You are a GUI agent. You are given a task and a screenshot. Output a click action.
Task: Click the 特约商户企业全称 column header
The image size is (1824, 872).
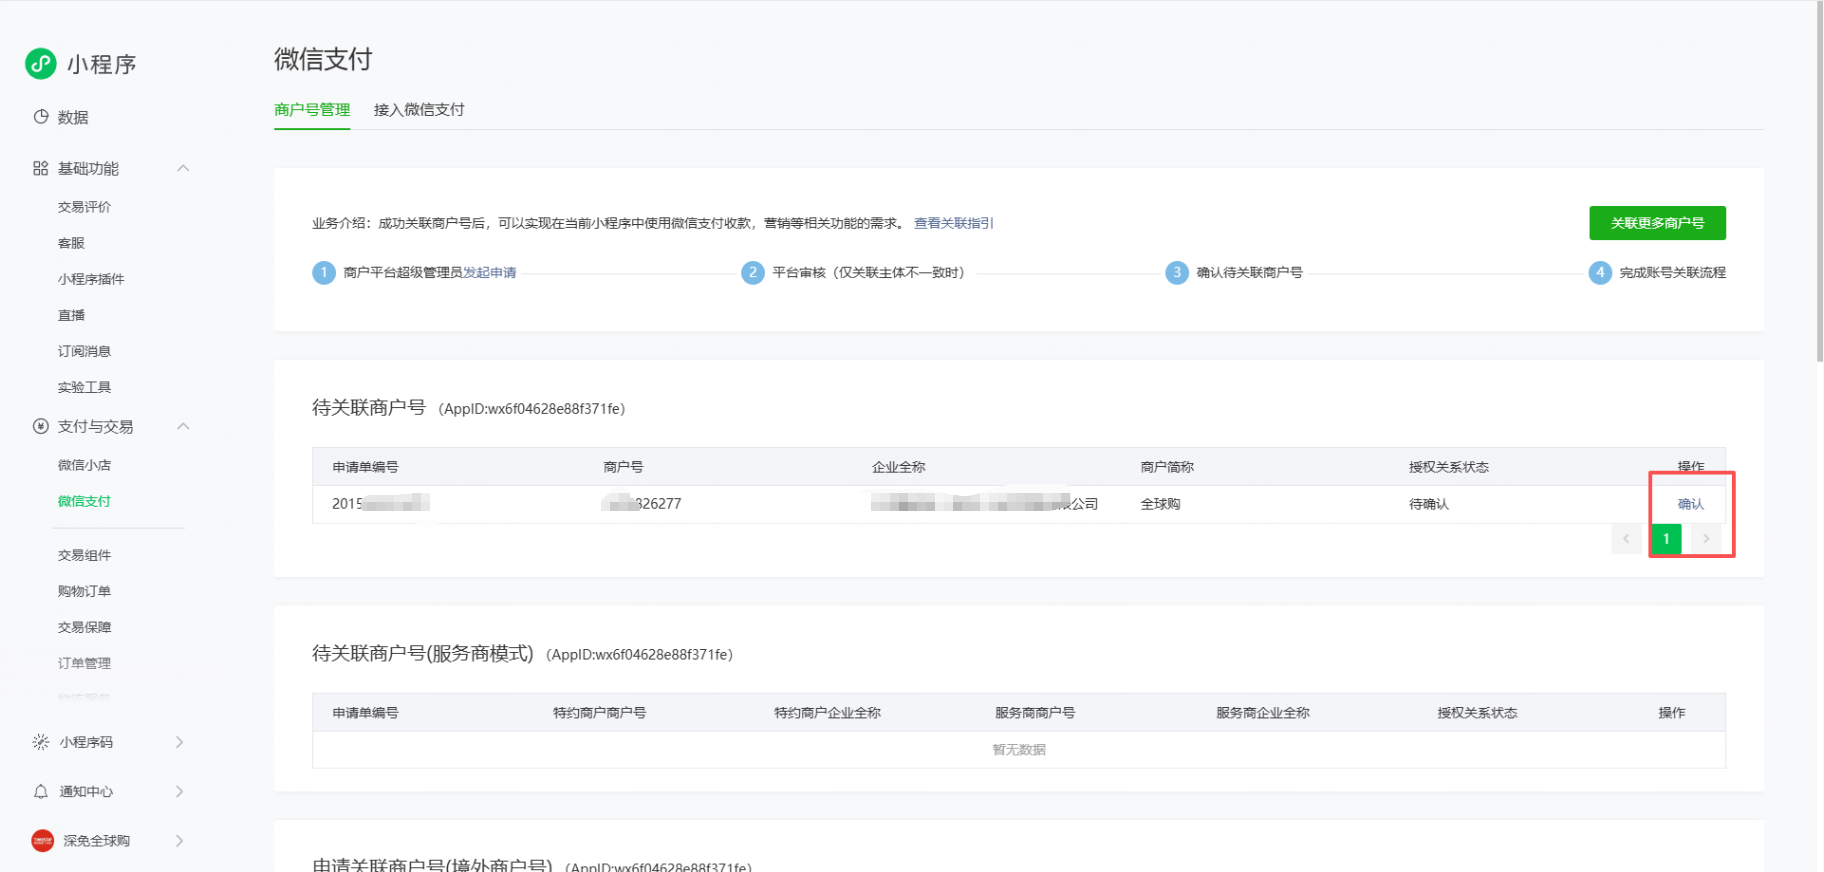click(827, 713)
